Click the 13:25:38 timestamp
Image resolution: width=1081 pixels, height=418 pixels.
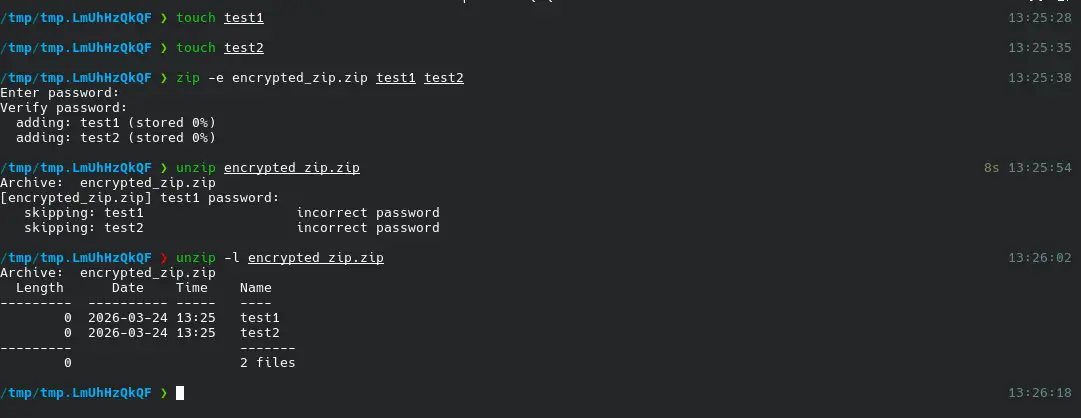tap(1040, 78)
